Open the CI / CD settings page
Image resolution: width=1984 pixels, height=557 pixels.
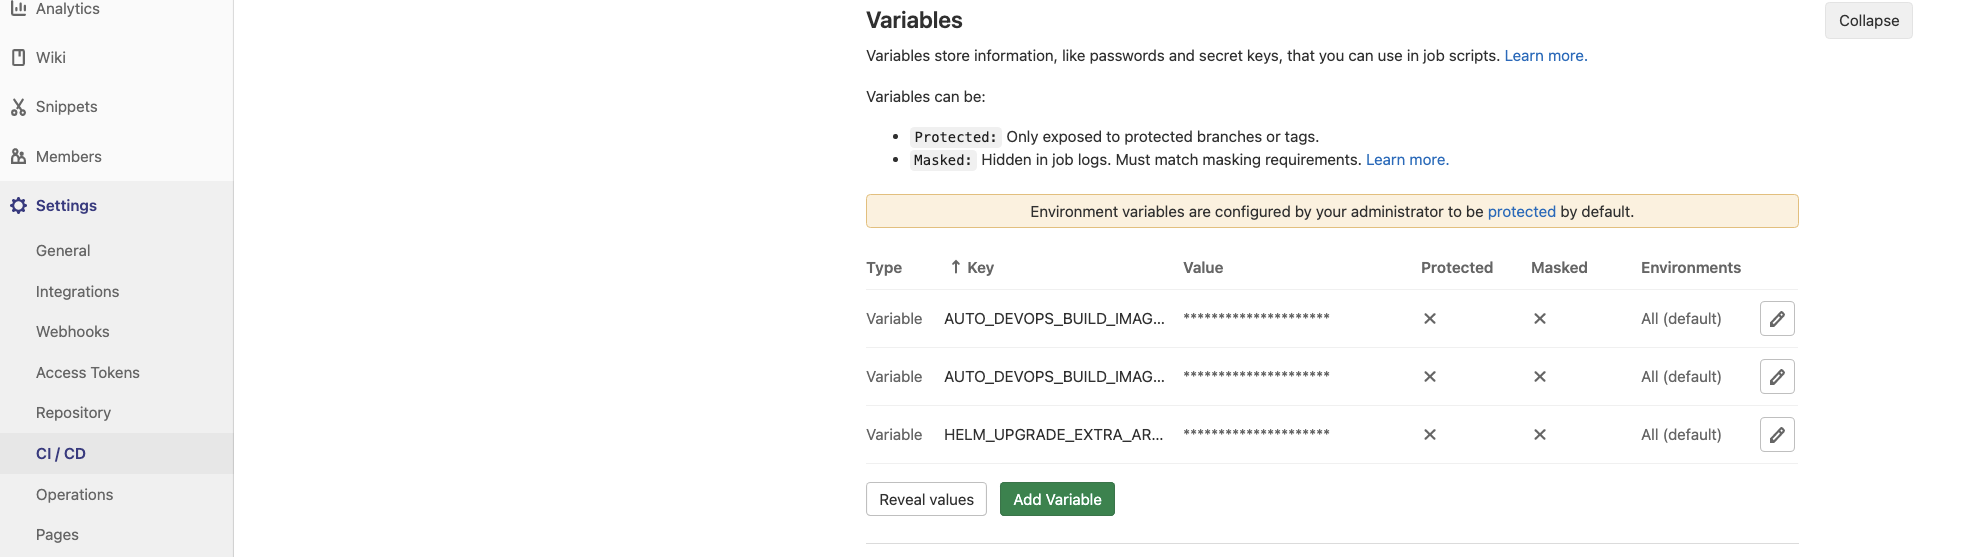(x=61, y=454)
